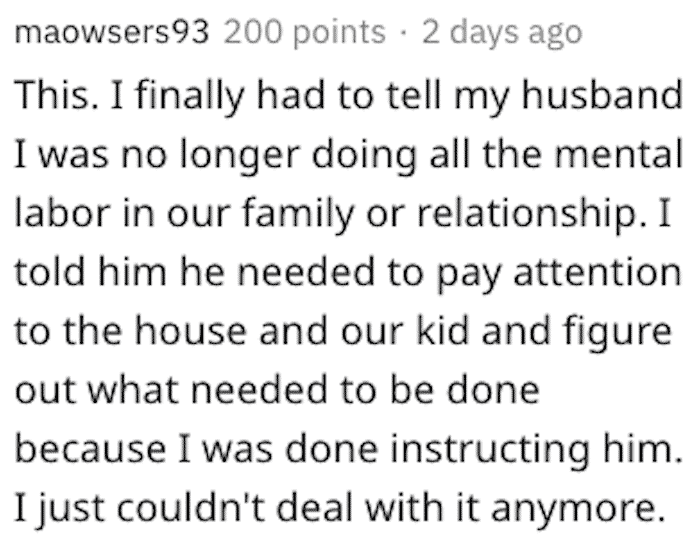Click the word labor in the third line

62,213
